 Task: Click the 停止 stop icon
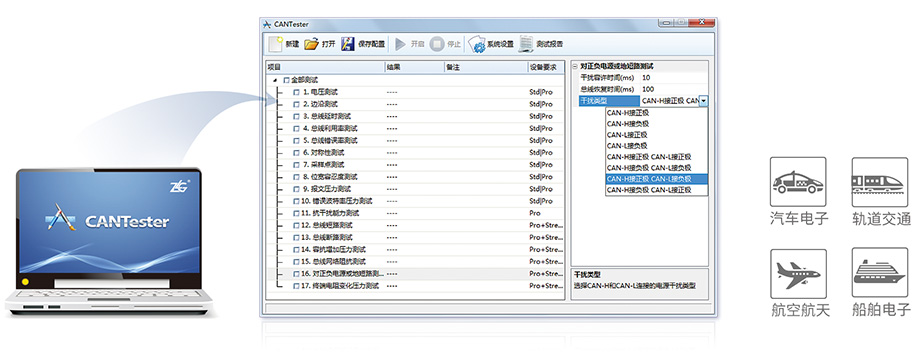[x=437, y=44]
